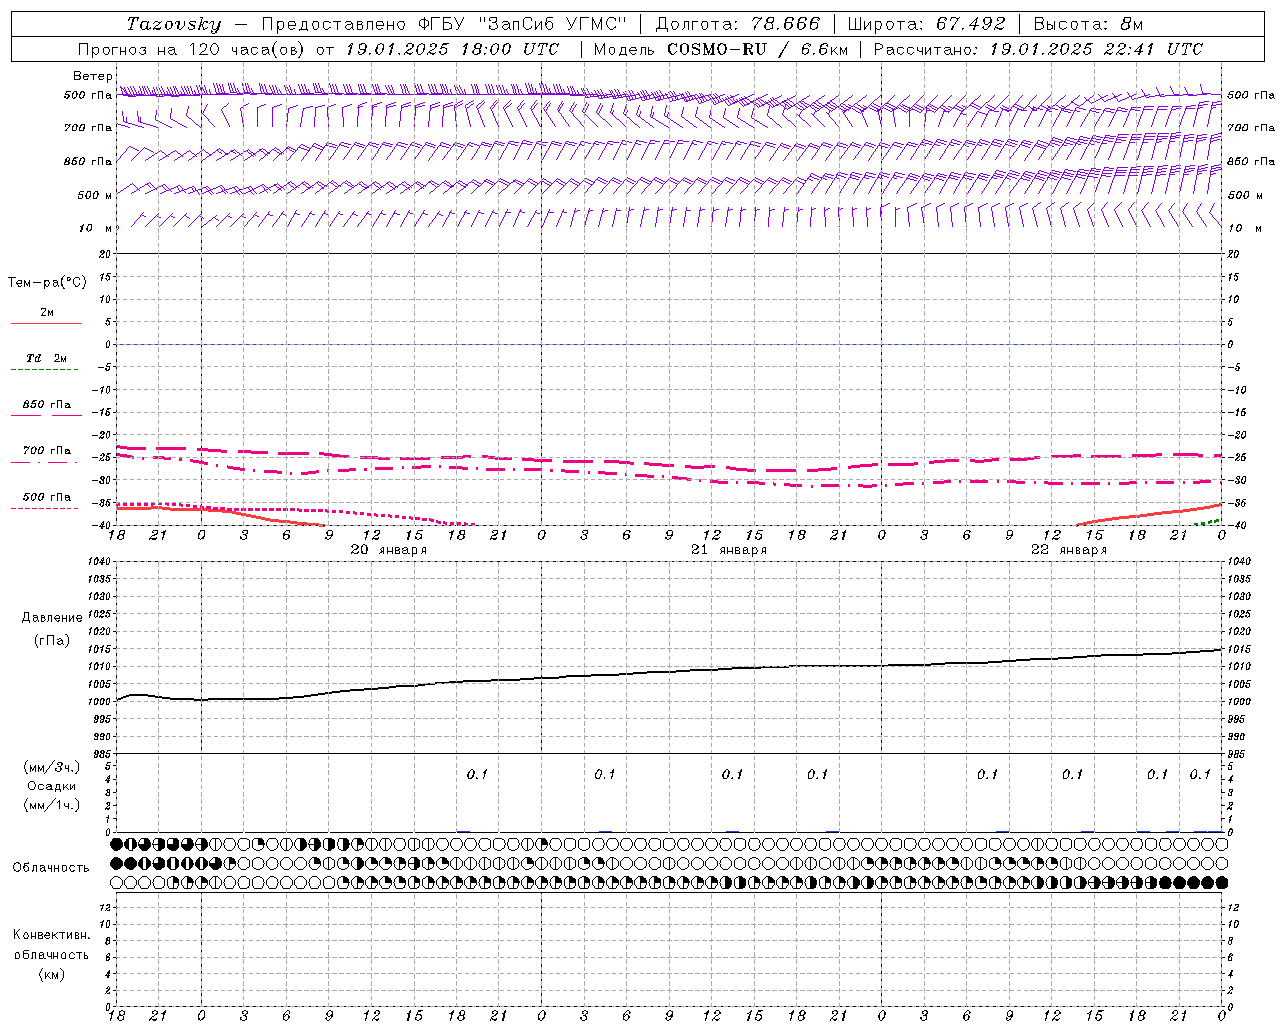Click the 'Ветер' wind panel label
Screen dimensions: 1280x1024
pyautogui.click(x=93, y=76)
